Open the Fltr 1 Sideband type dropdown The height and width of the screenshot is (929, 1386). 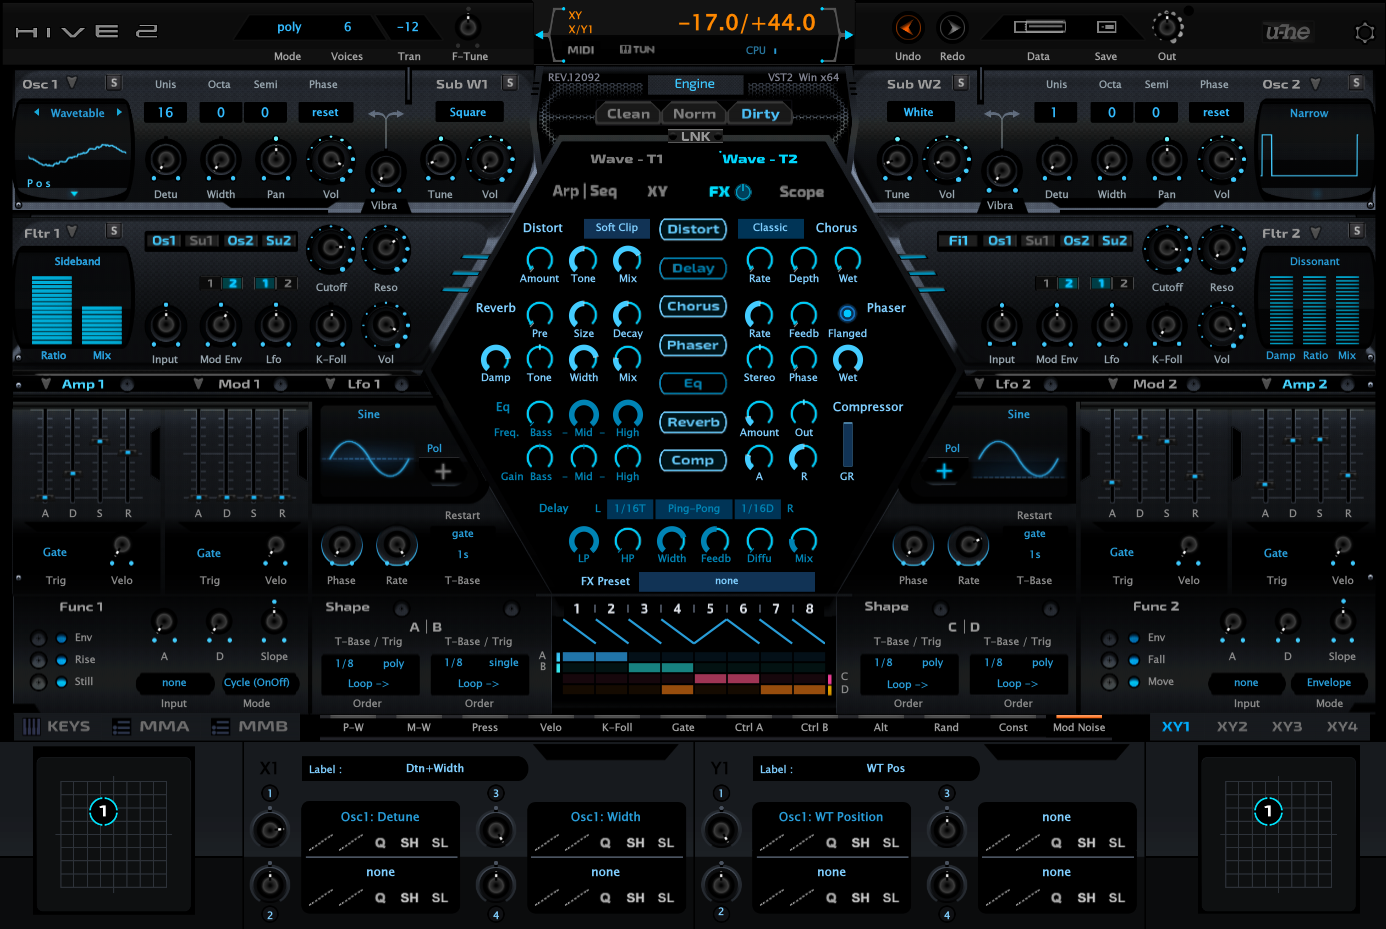(x=77, y=261)
